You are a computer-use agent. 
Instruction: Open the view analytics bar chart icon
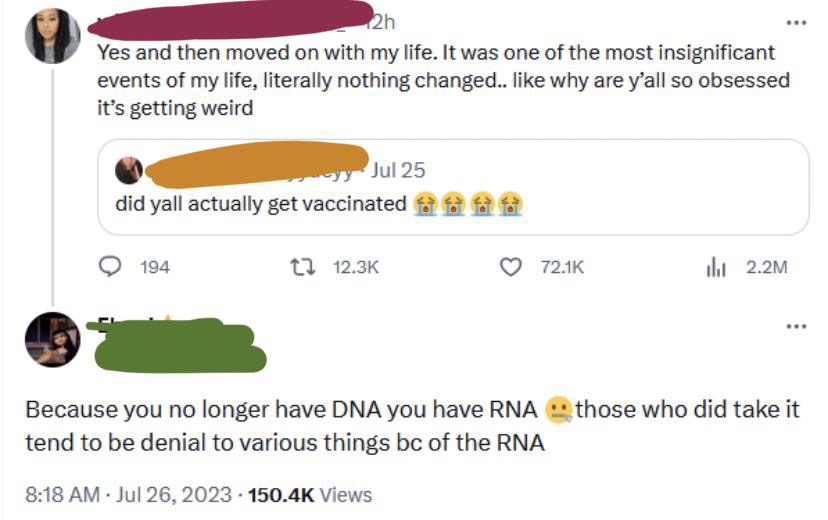click(716, 267)
